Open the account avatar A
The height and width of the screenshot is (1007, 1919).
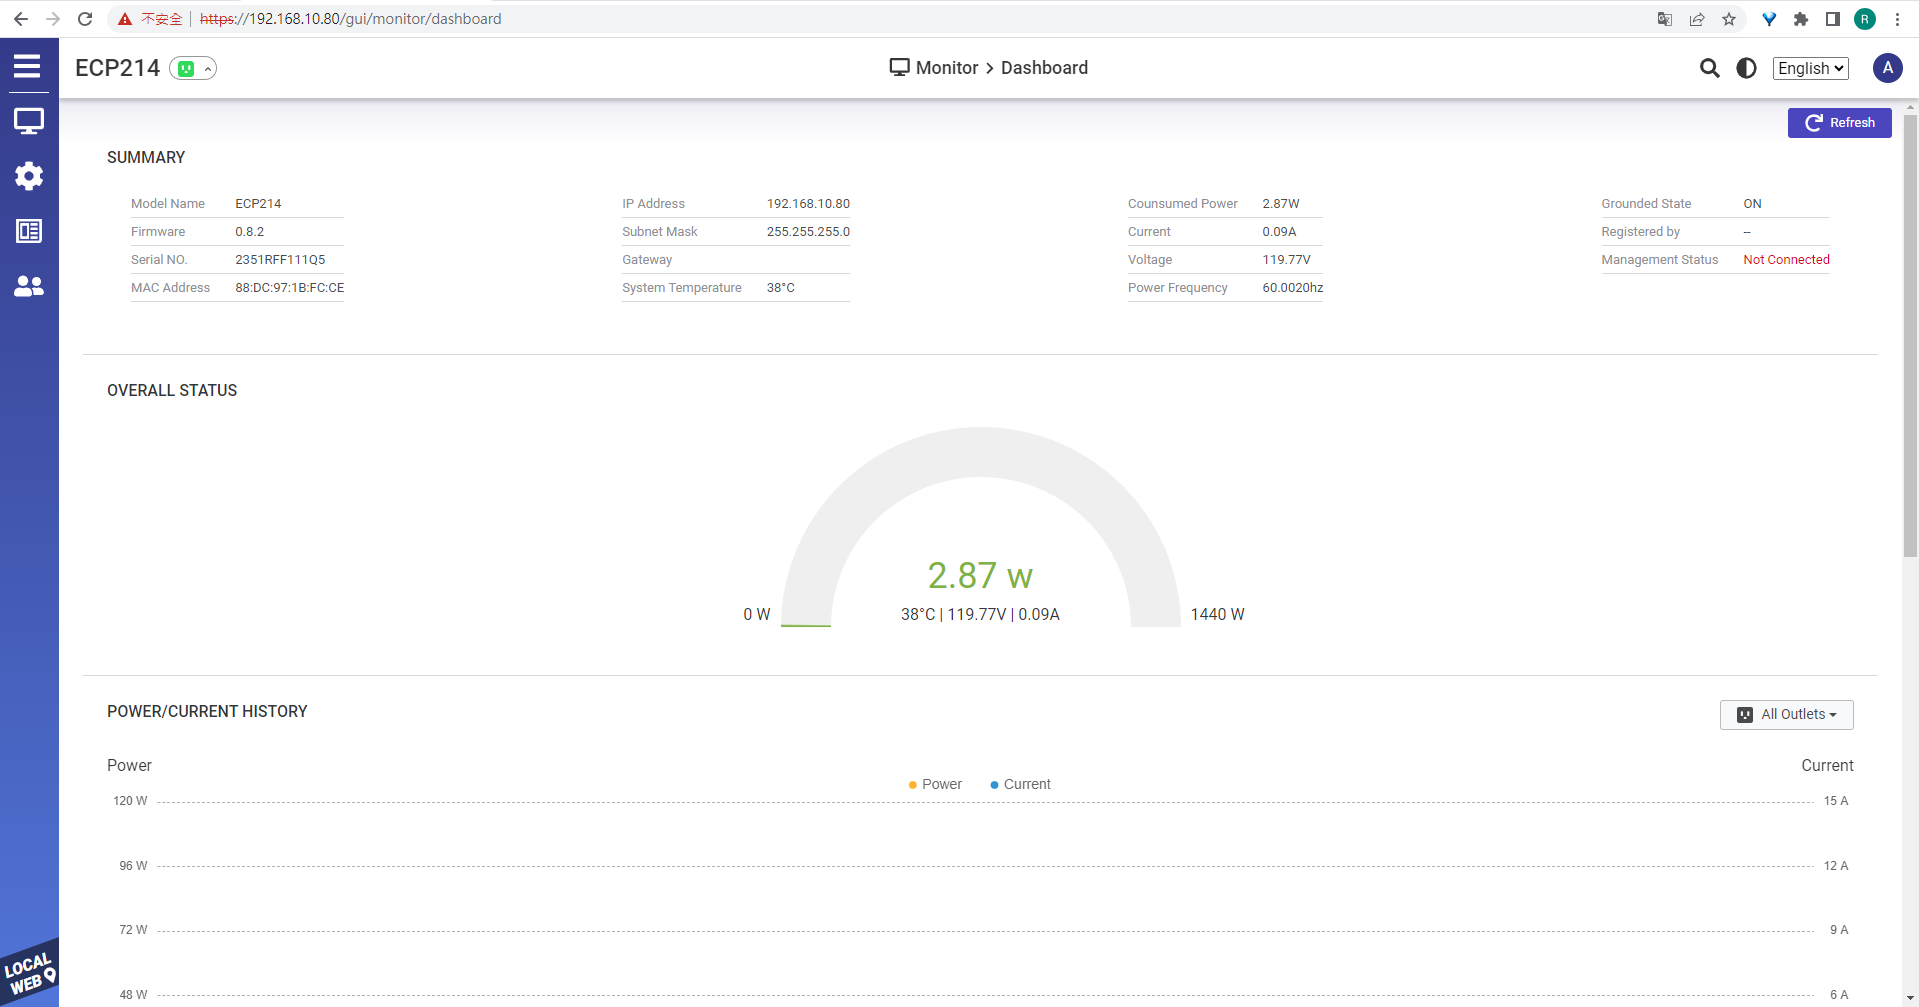point(1886,68)
